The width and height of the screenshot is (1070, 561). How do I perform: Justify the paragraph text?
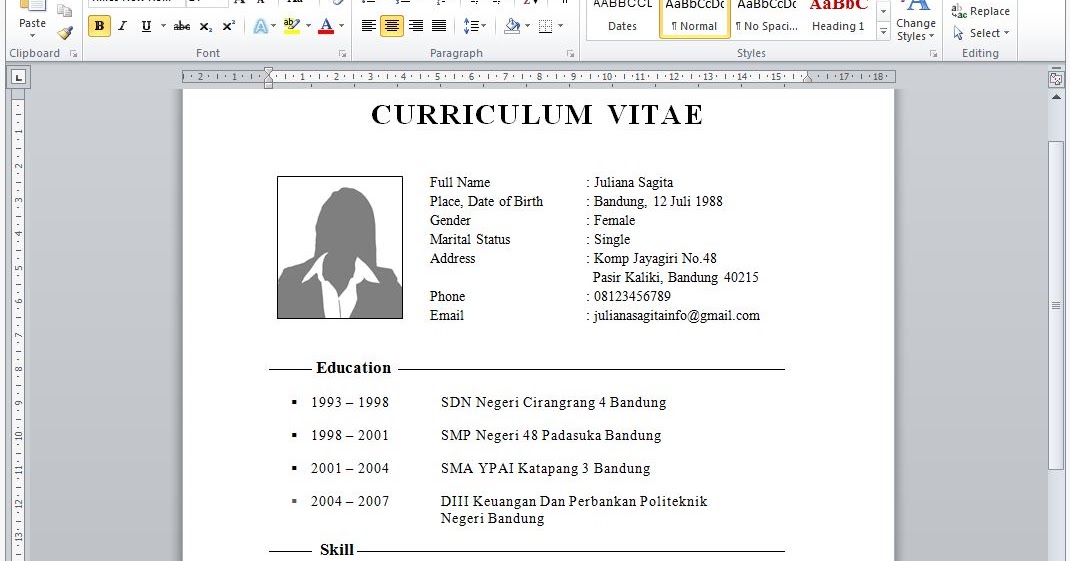(x=439, y=26)
